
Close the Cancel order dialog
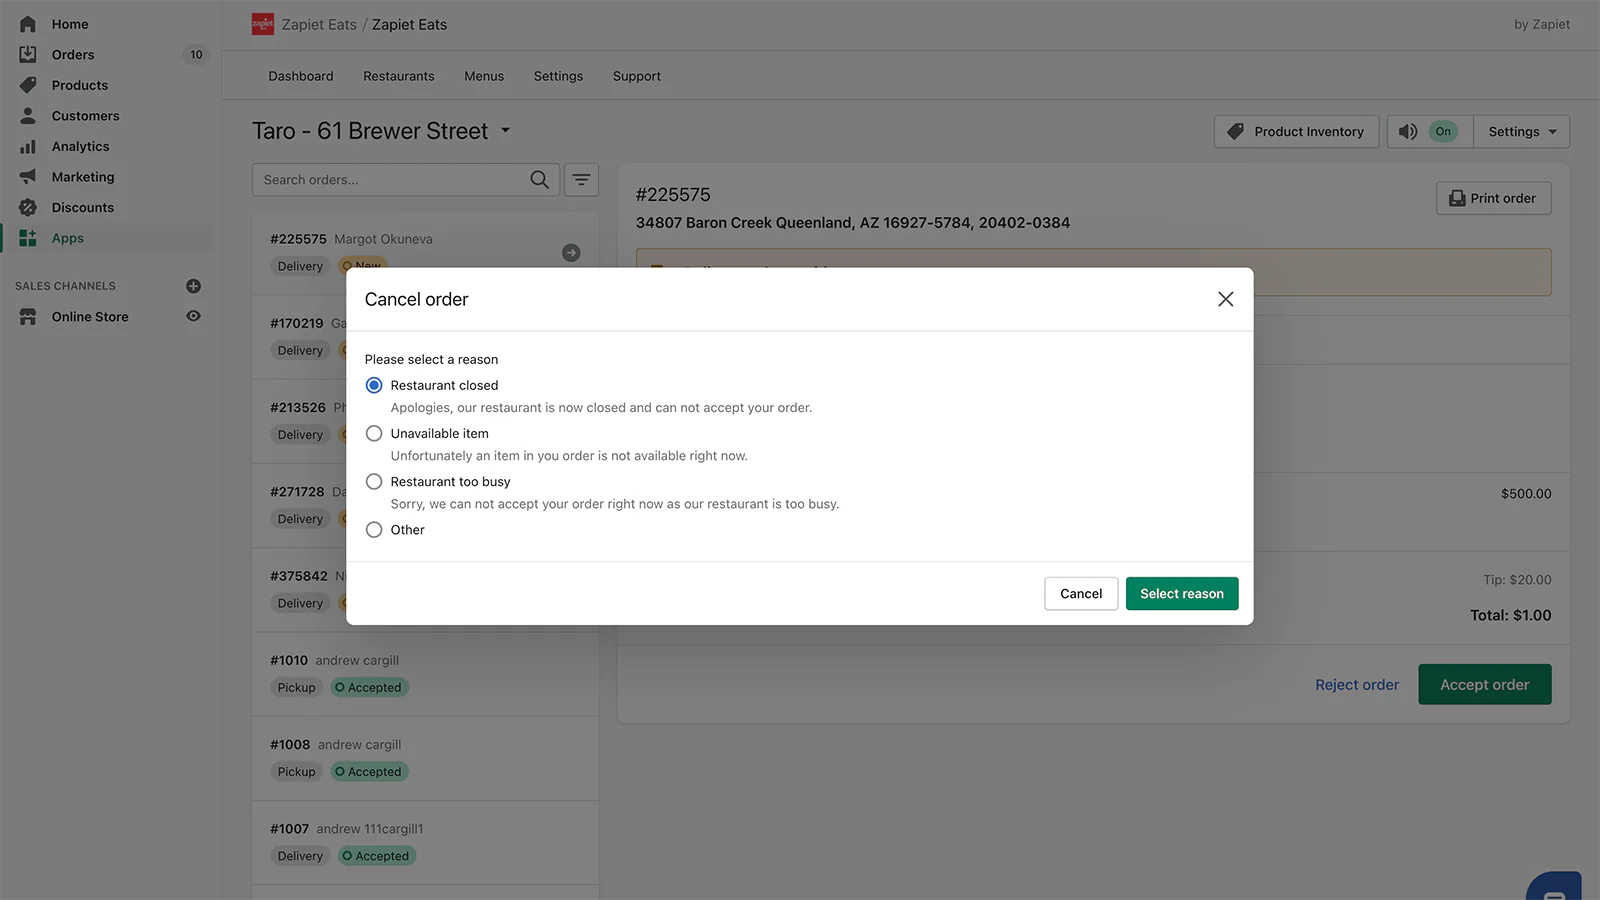(x=1225, y=299)
